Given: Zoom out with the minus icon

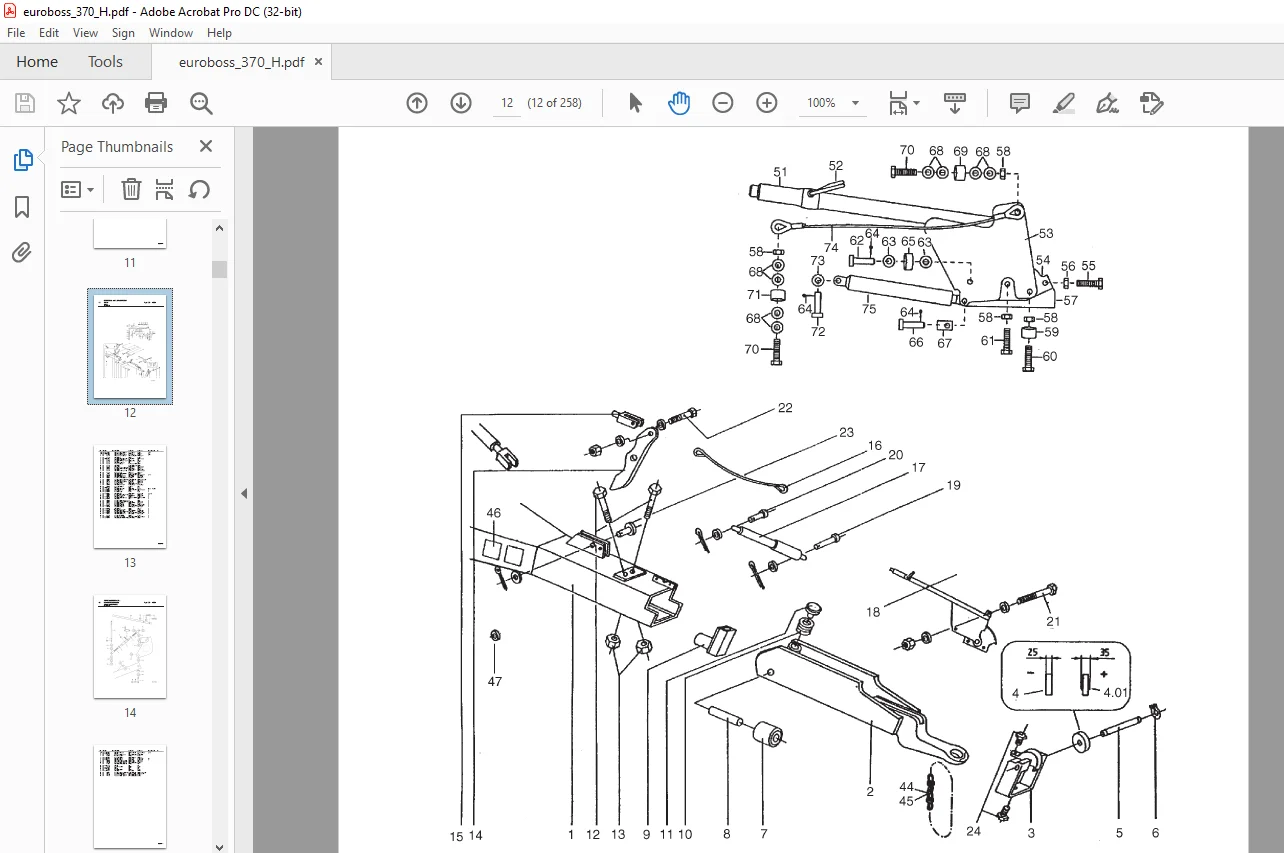Looking at the screenshot, I should click(723, 103).
